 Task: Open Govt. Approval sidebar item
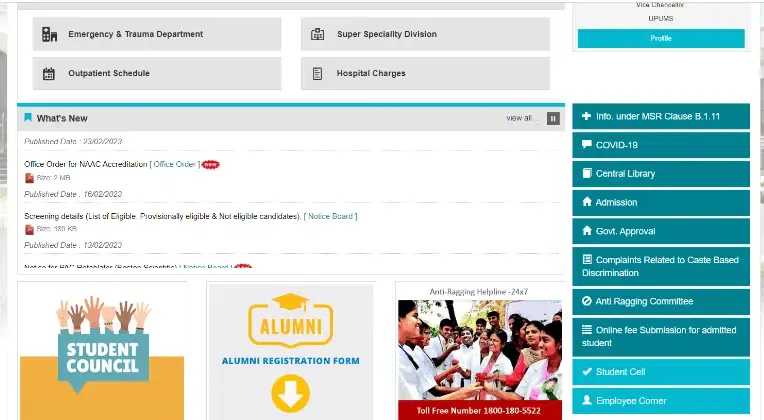click(625, 231)
